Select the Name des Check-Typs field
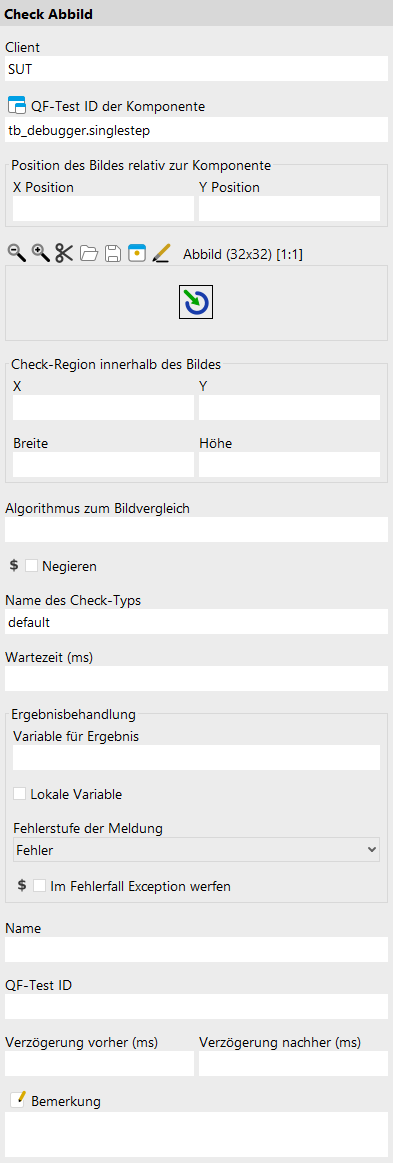 (196, 622)
